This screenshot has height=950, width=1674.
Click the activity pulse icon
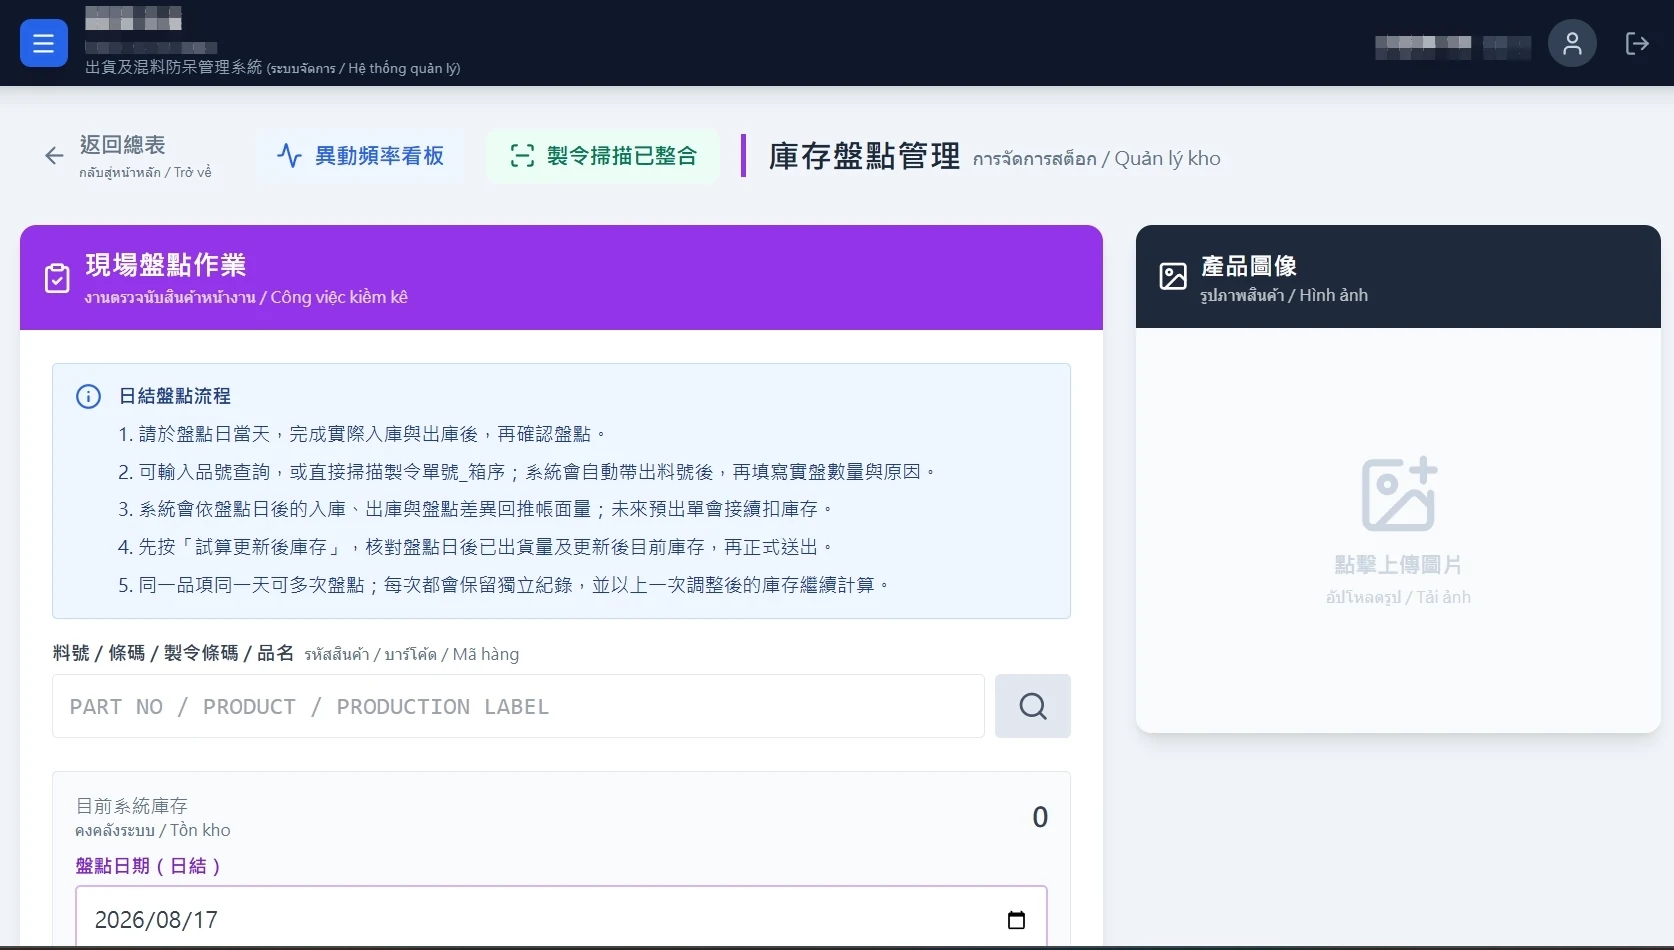click(289, 155)
